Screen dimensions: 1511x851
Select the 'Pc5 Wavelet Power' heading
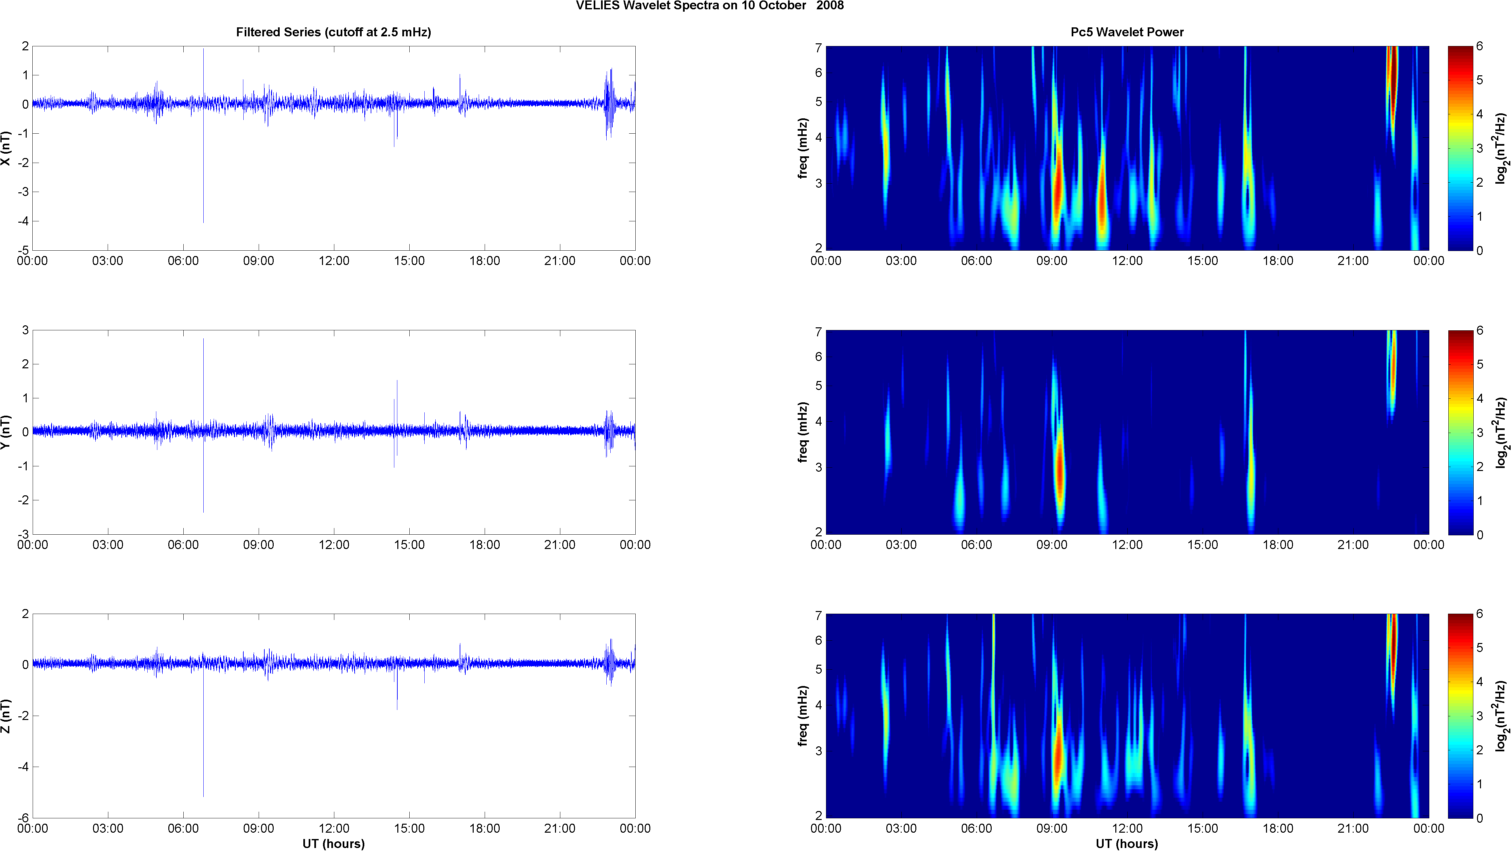[1127, 32]
